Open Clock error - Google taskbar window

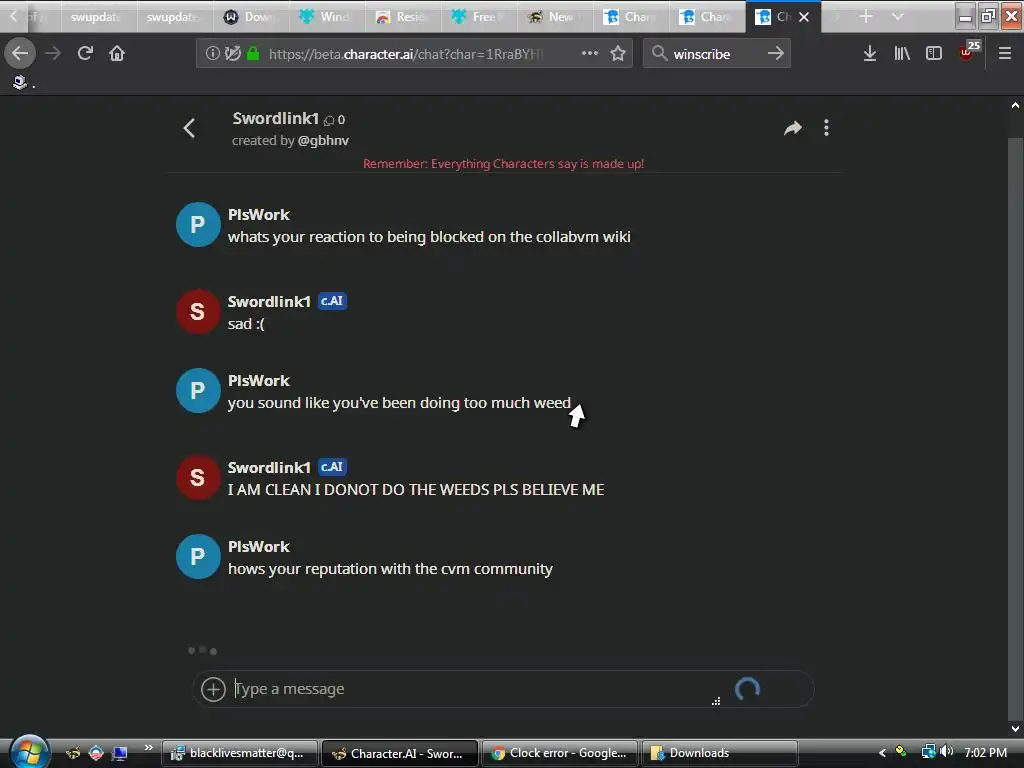point(560,753)
